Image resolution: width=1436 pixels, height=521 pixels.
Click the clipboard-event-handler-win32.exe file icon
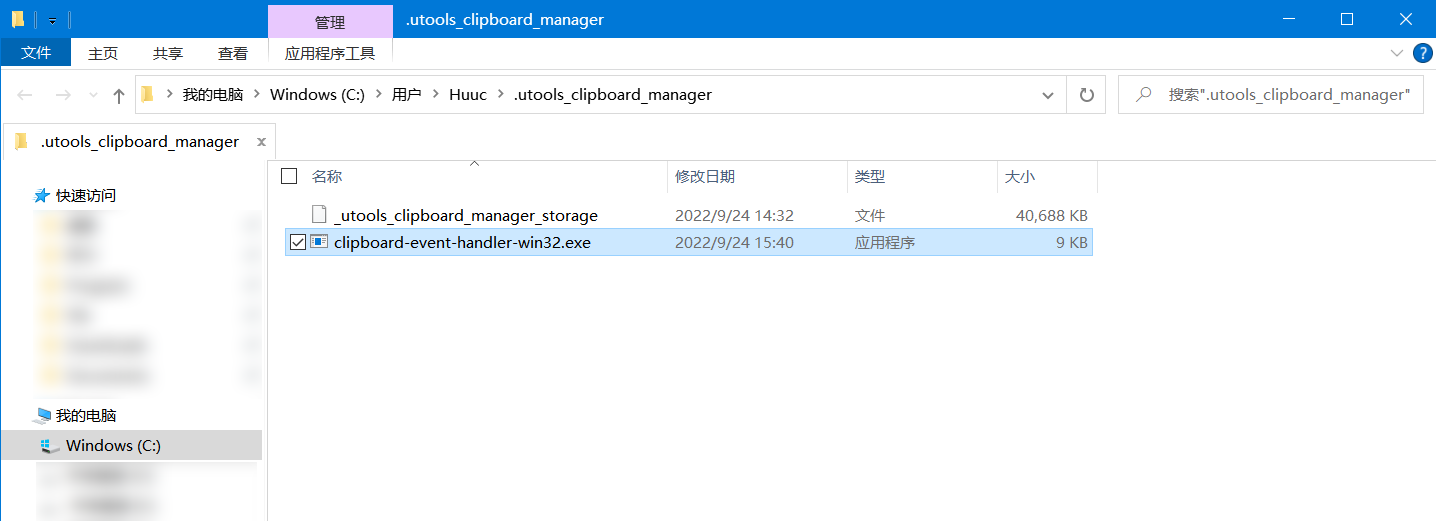320,241
